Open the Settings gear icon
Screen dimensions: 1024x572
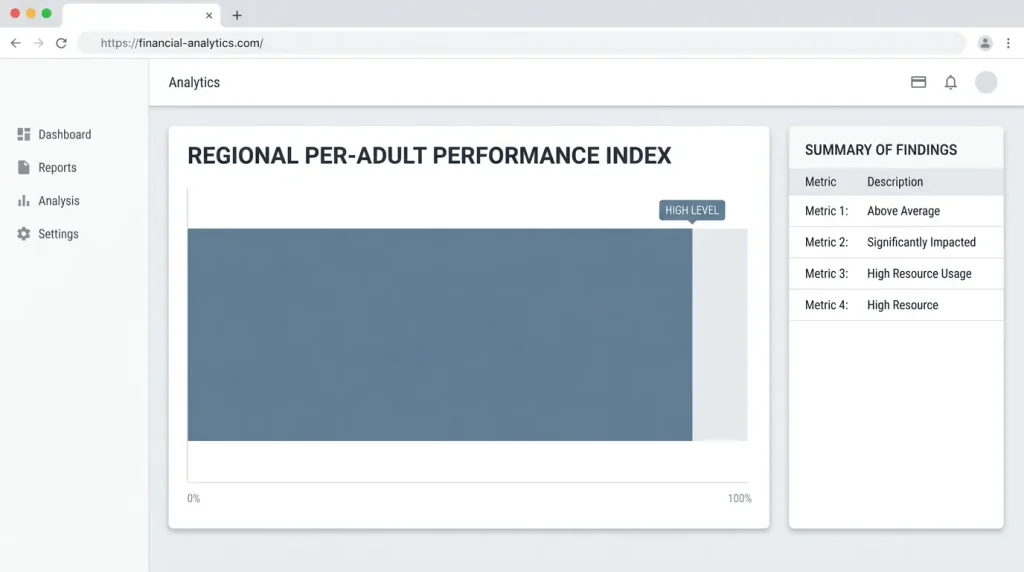pos(24,234)
